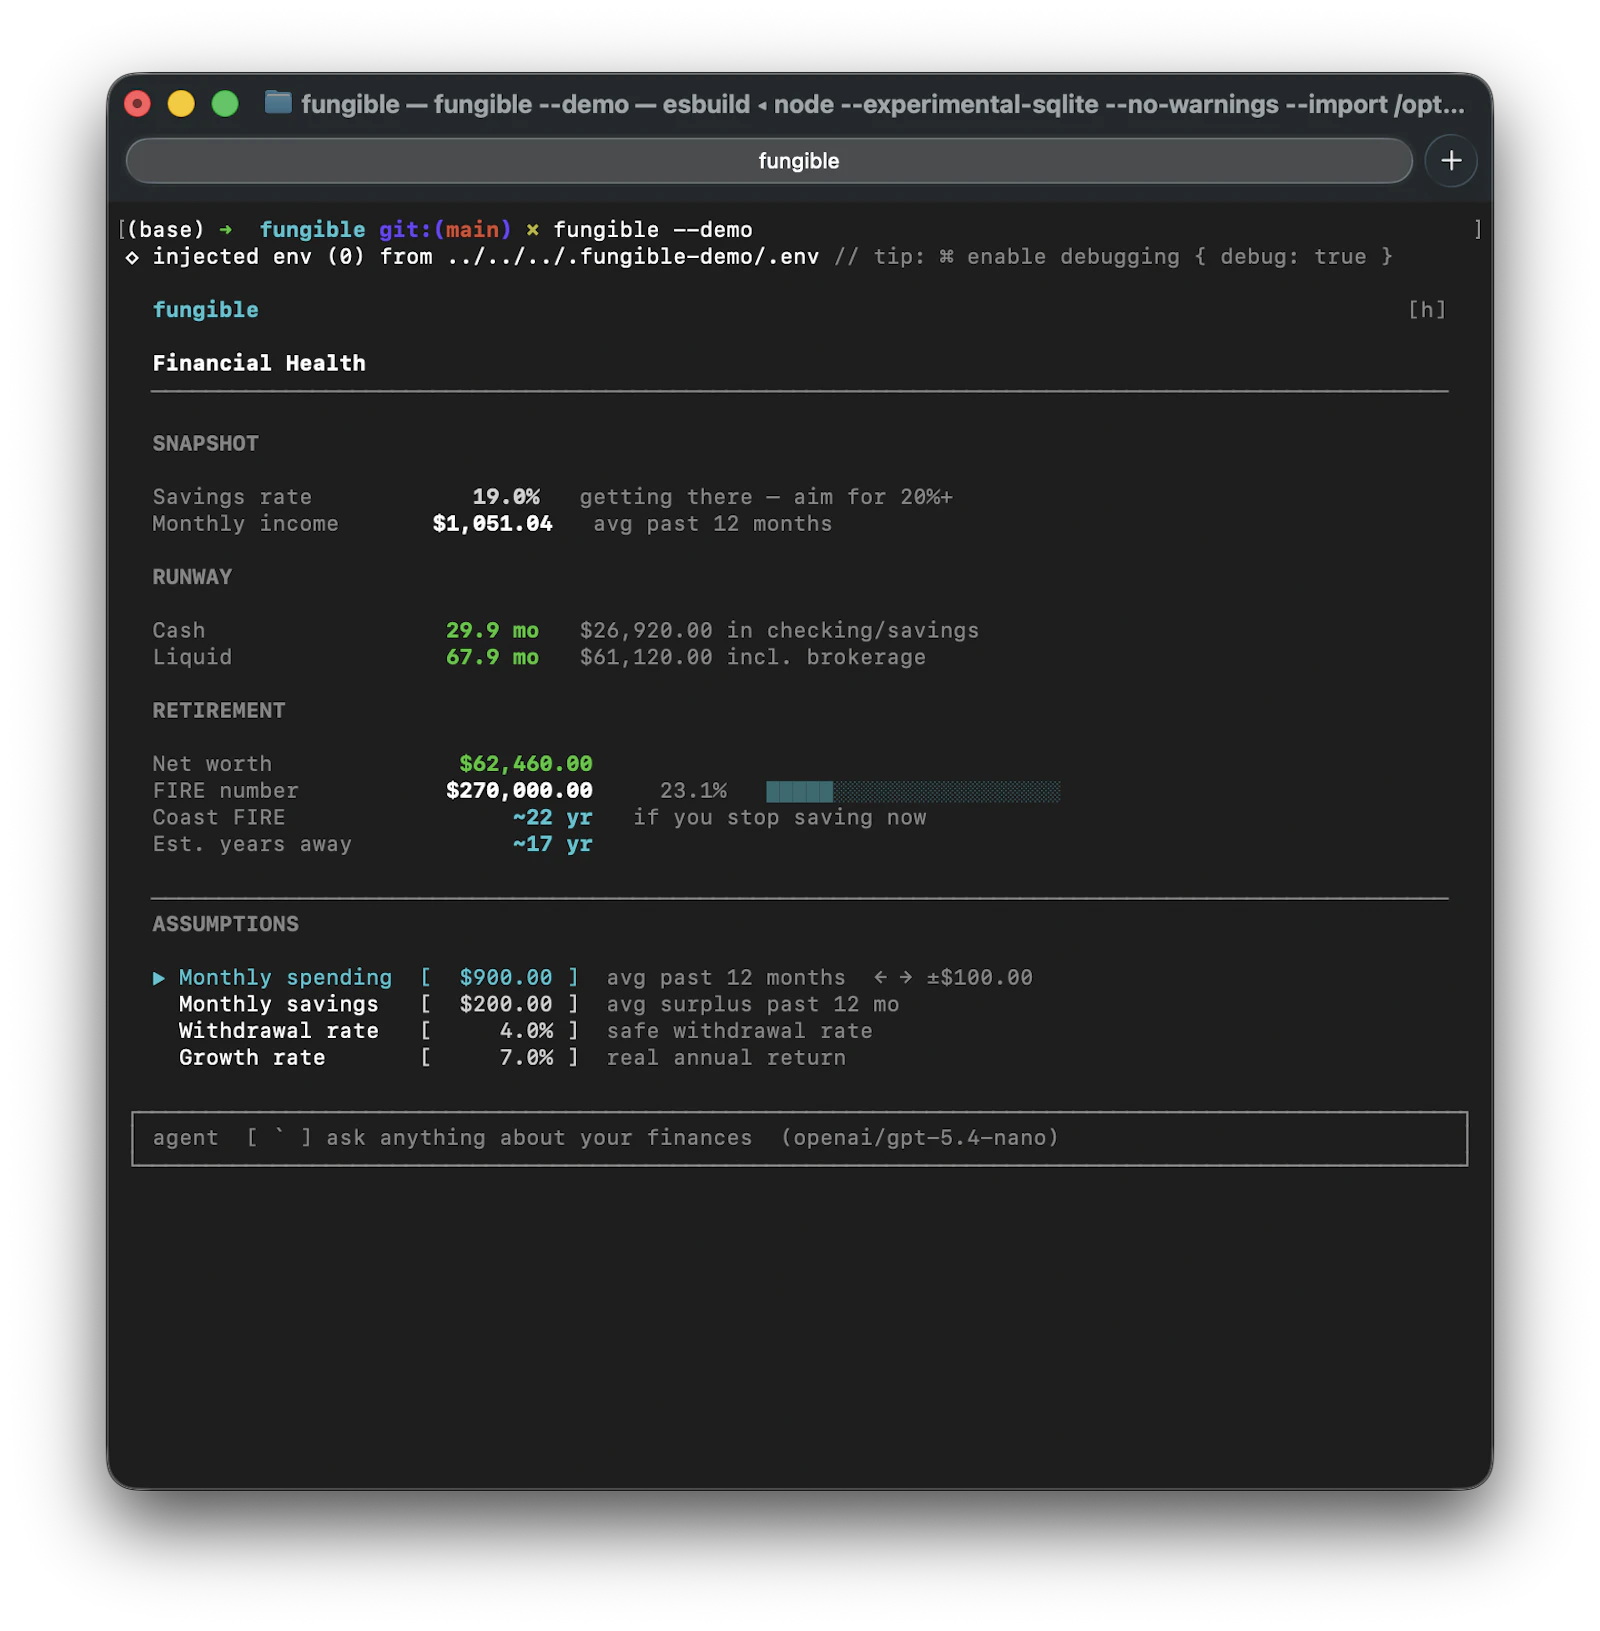Click the FIRE progress bar

click(x=913, y=791)
